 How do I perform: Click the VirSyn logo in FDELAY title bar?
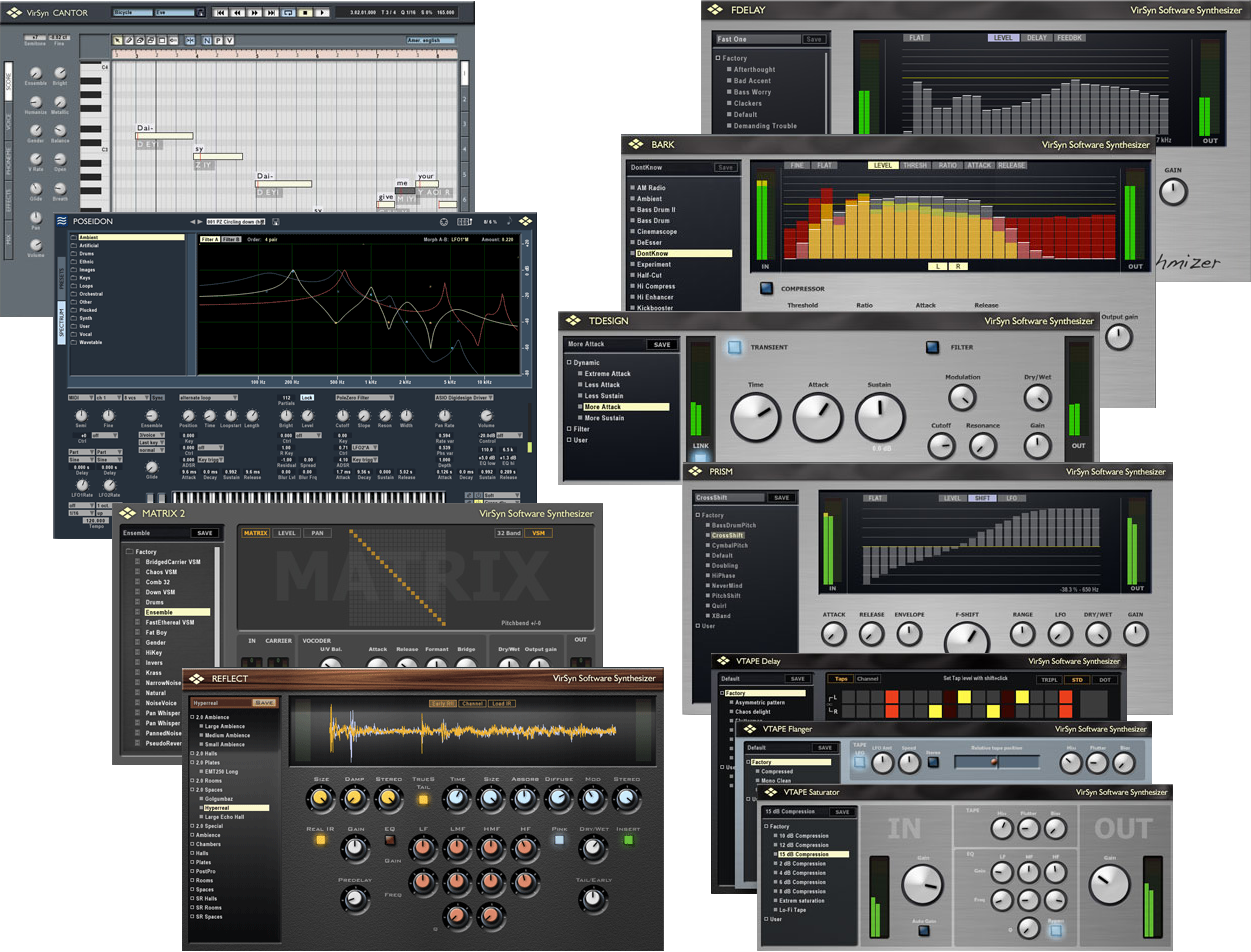[x=714, y=9]
